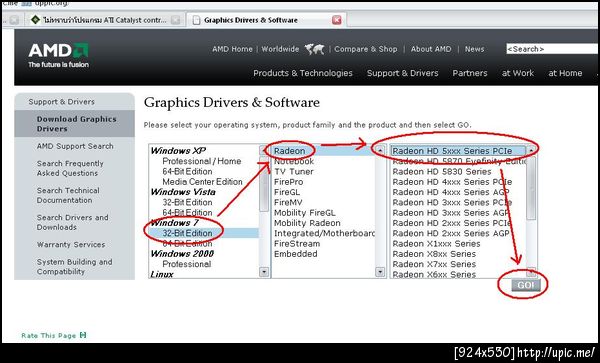Viewport: 600px width, 363px height.
Task: Select Radeon X7xx Series
Action: 434,264
